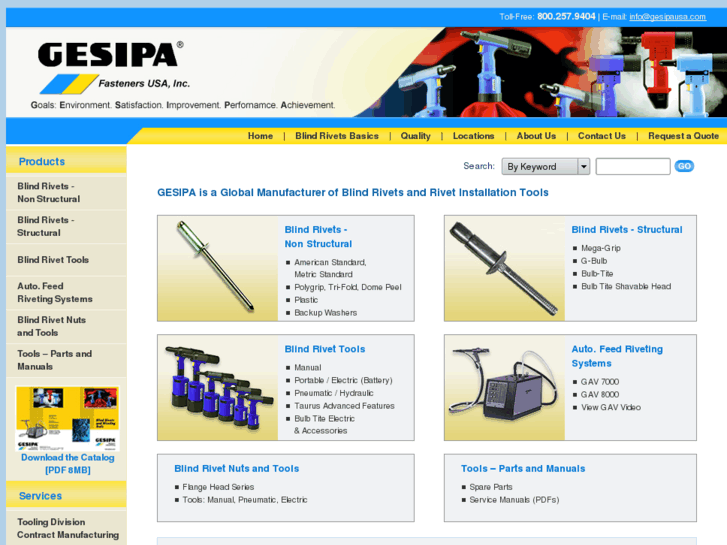This screenshot has height=545, width=727.
Task: Click the Portable / Electric (Battery) item
Action: coord(343,380)
